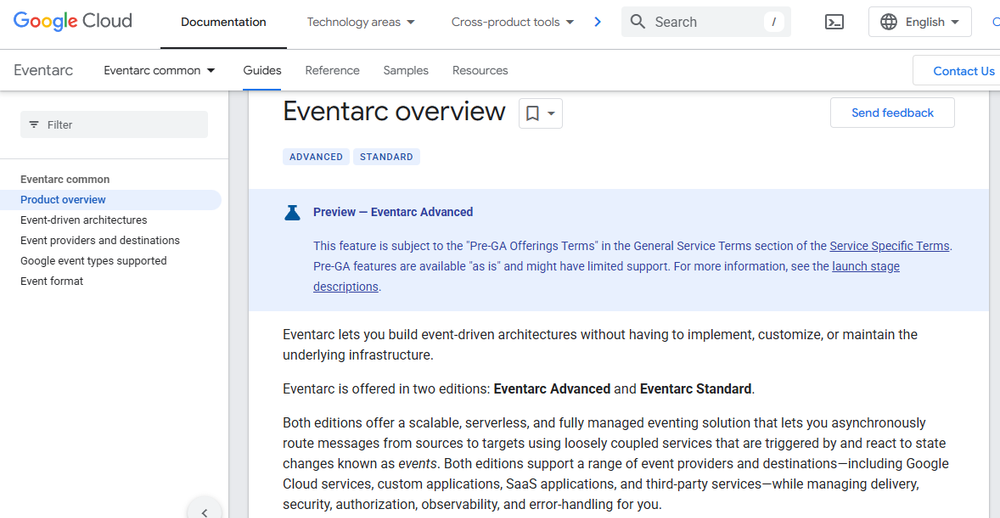The width and height of the screenshot is (1000, 518).
Task: Click the search magnifier icon
Action: pos(638,22)
